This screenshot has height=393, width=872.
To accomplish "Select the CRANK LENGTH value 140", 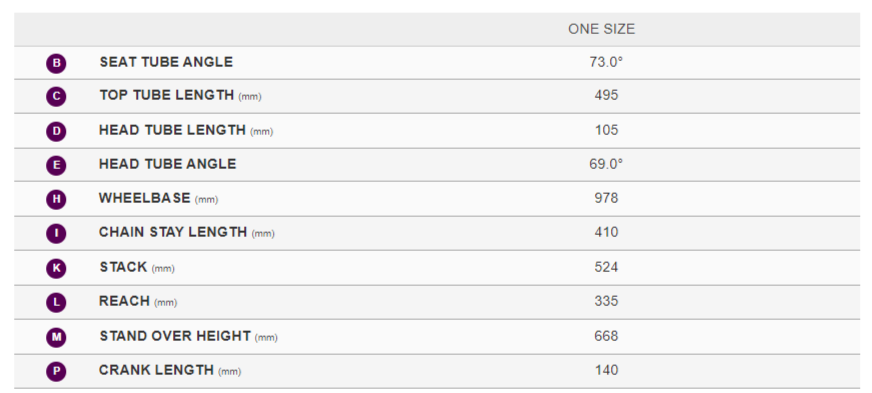I will click(606, 370).
